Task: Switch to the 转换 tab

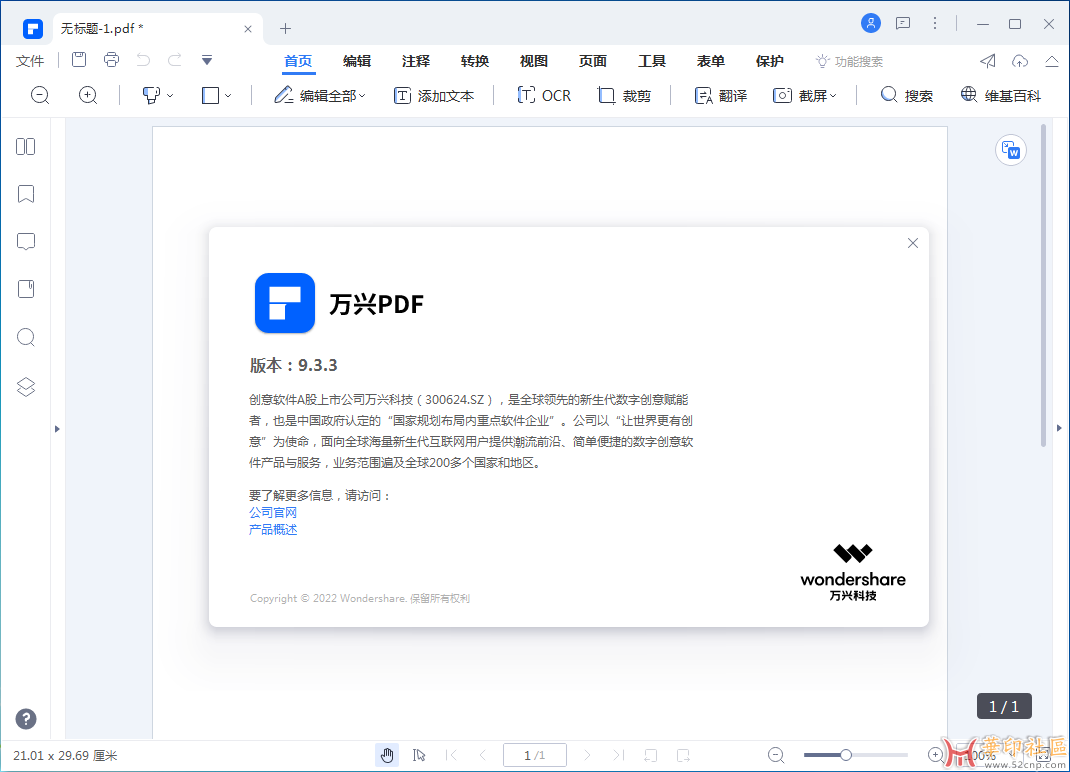Action: [475, 61]
